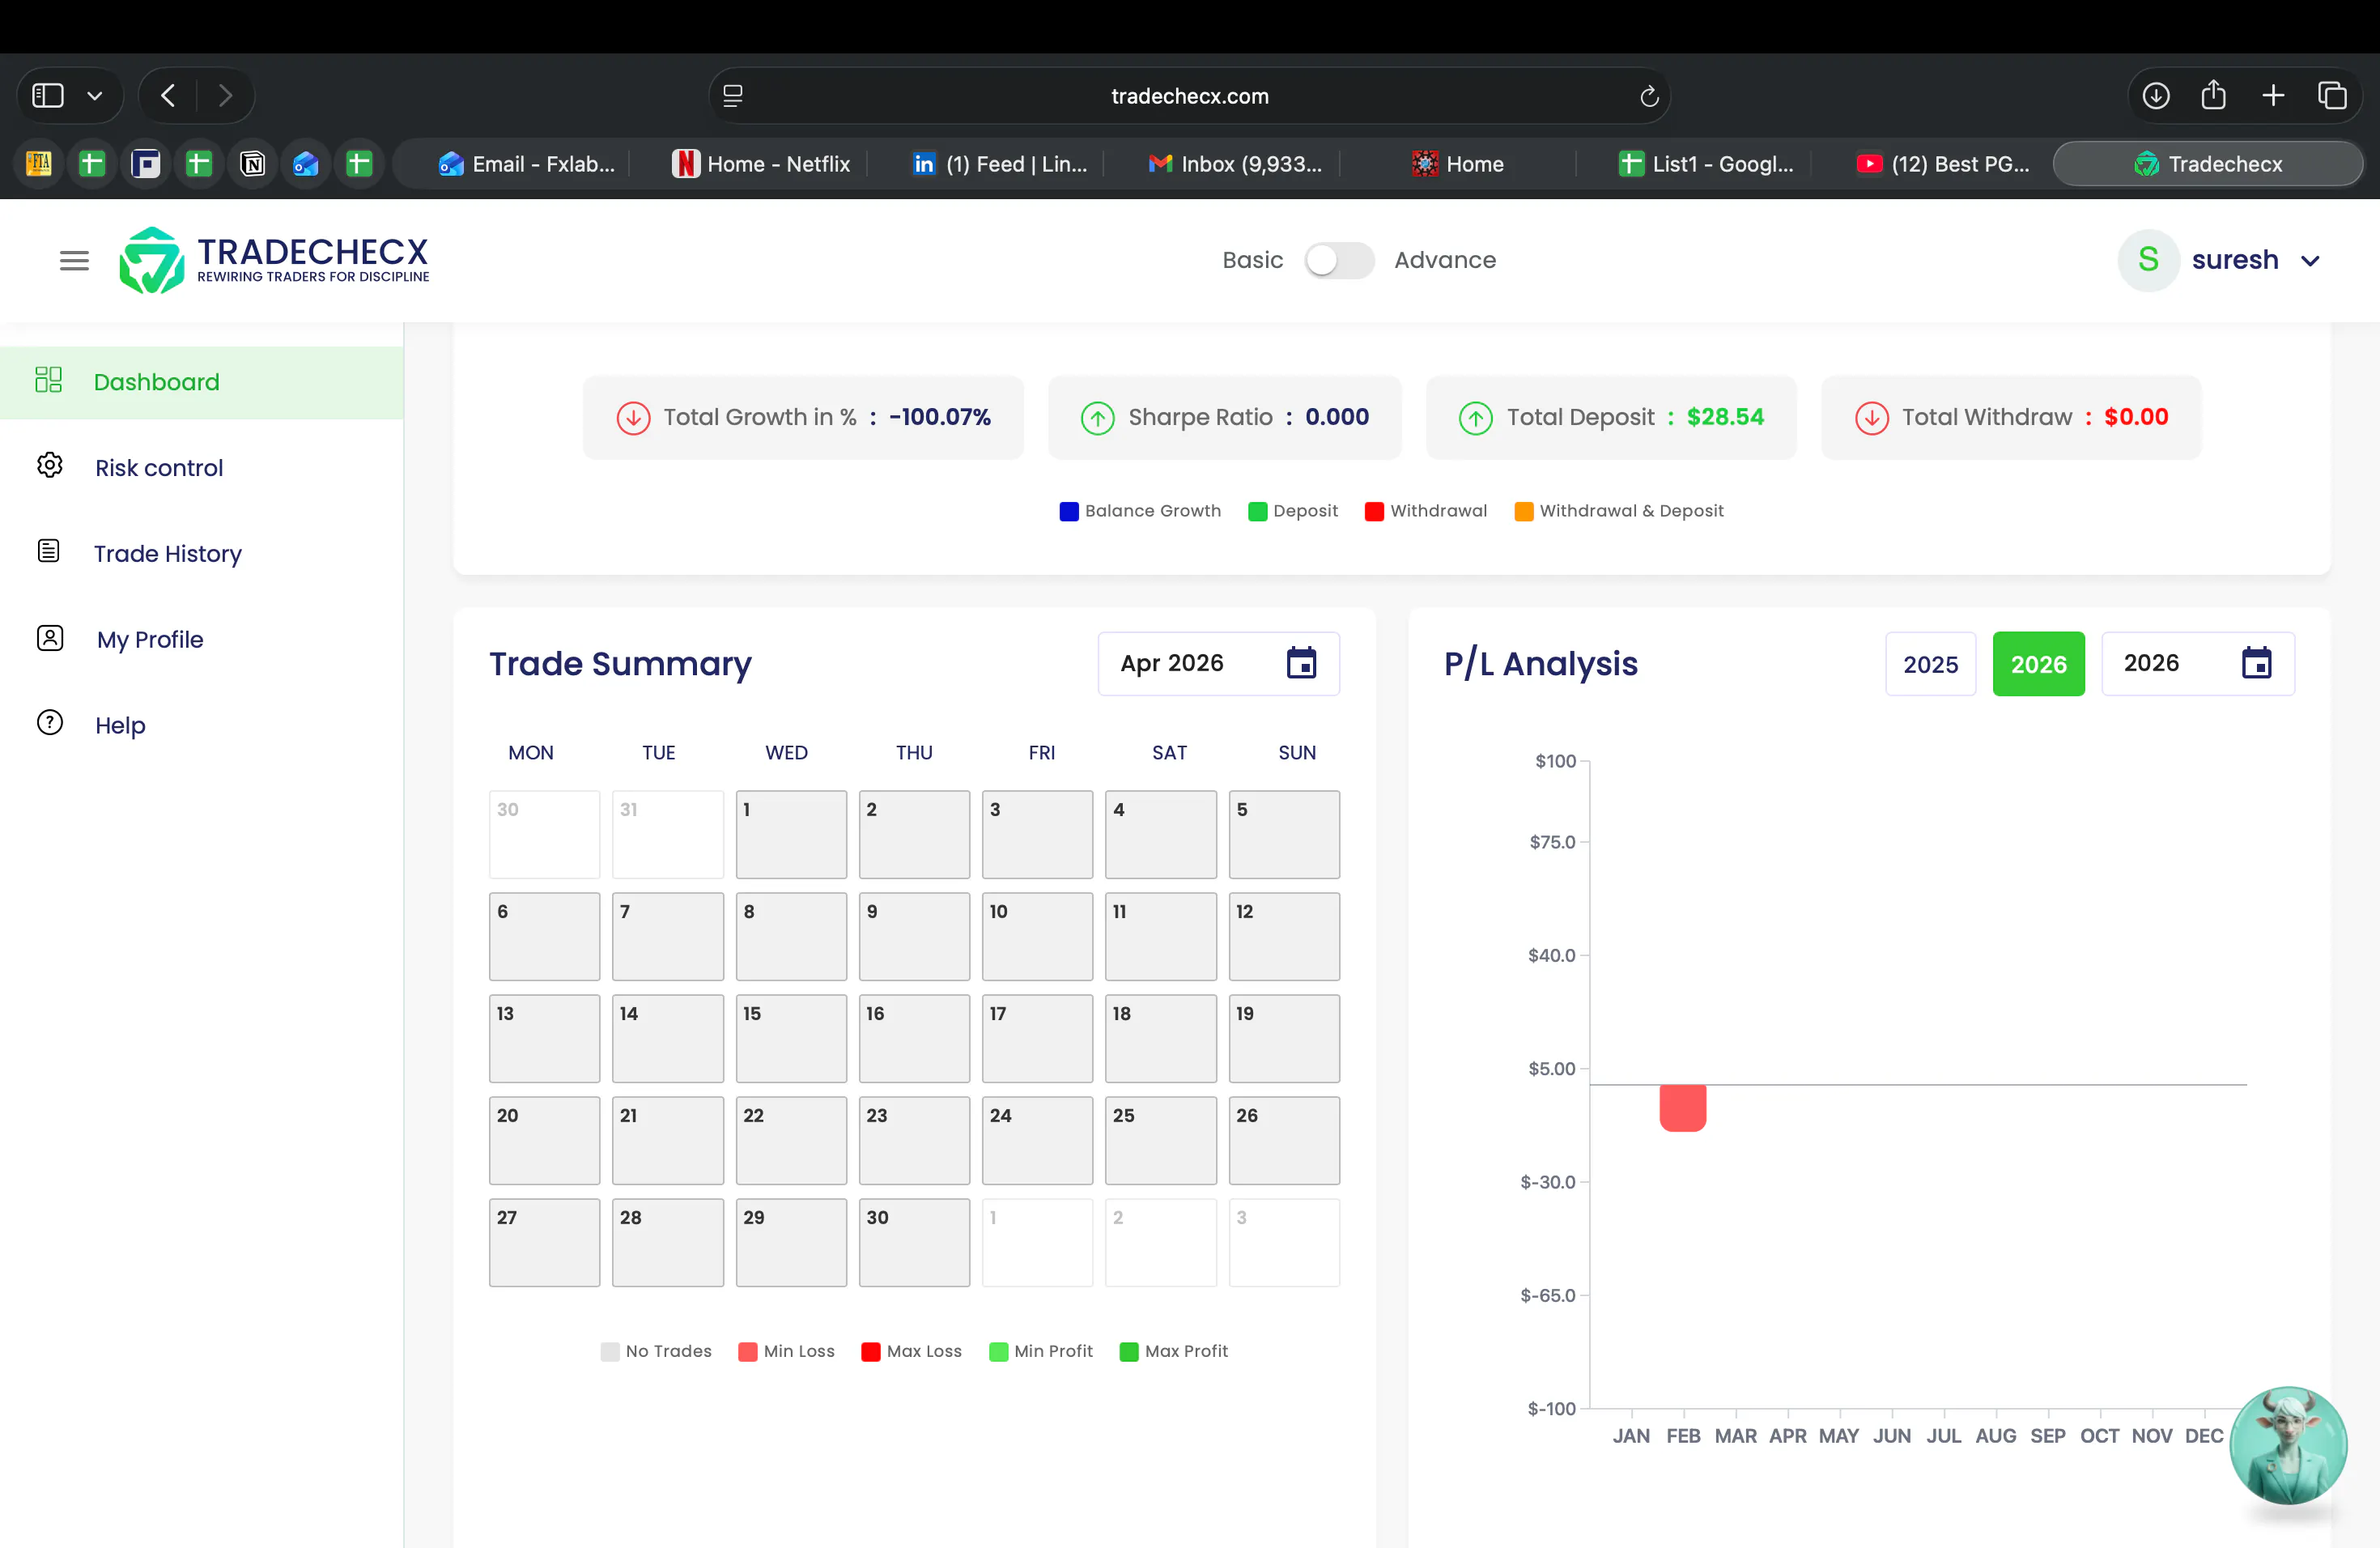2380x1548 pixels.
Task: Open Safari downloads
Action: [2156, 96]
